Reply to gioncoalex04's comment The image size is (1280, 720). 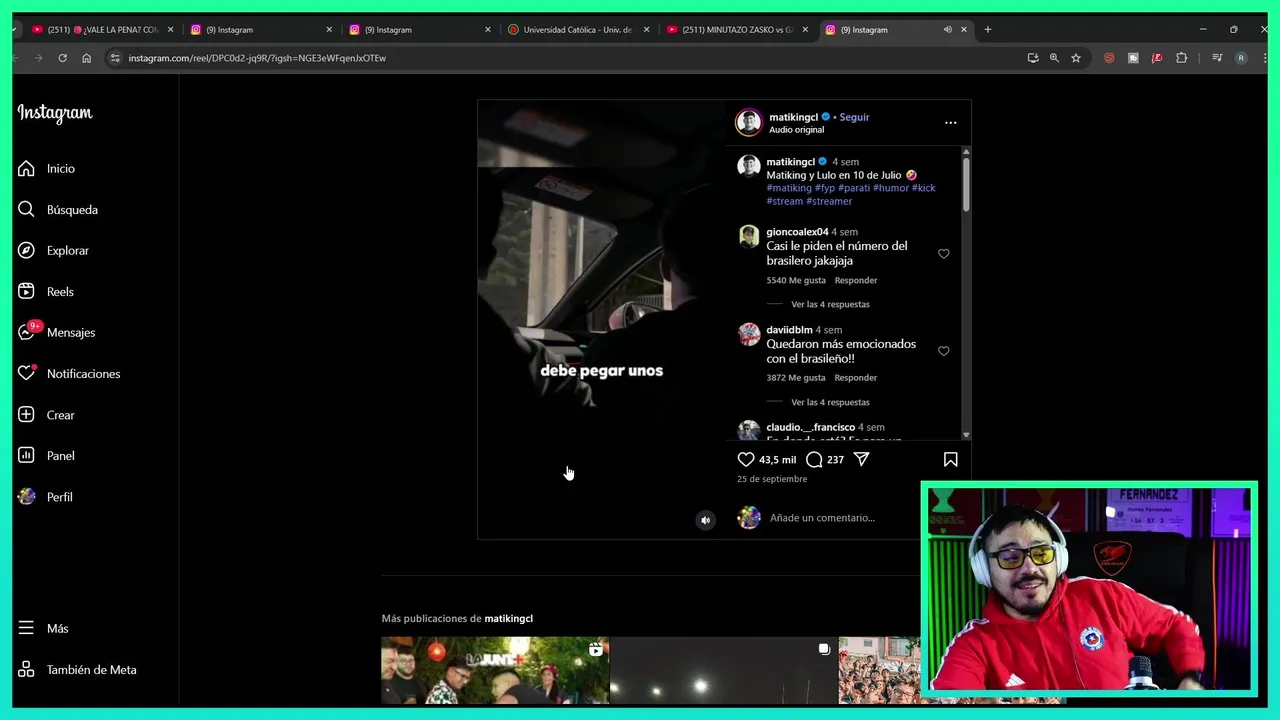coord(856,280)
